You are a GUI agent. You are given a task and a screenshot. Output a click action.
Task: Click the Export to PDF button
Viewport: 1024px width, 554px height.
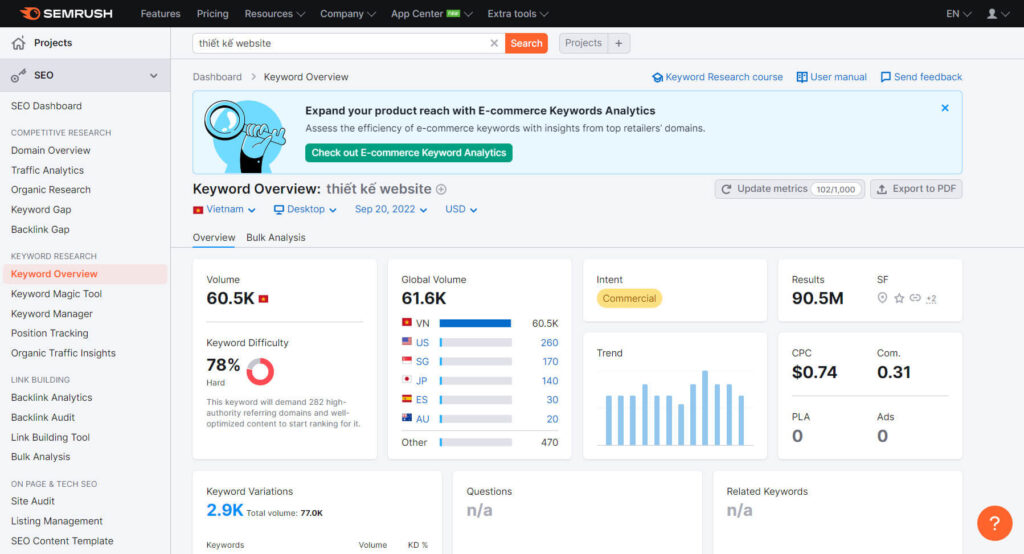[916, 189]
